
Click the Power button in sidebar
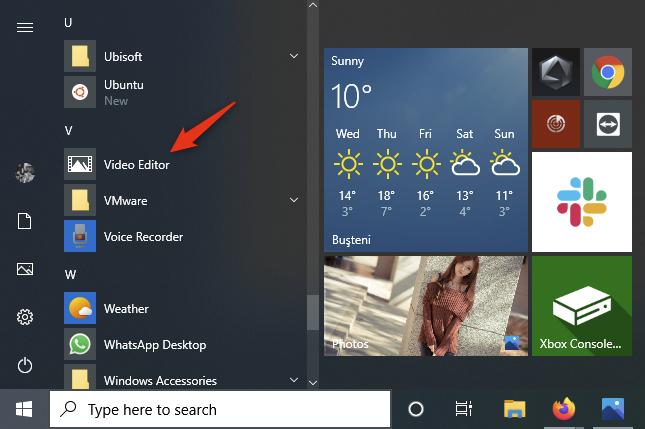click(x=25, y=365)
